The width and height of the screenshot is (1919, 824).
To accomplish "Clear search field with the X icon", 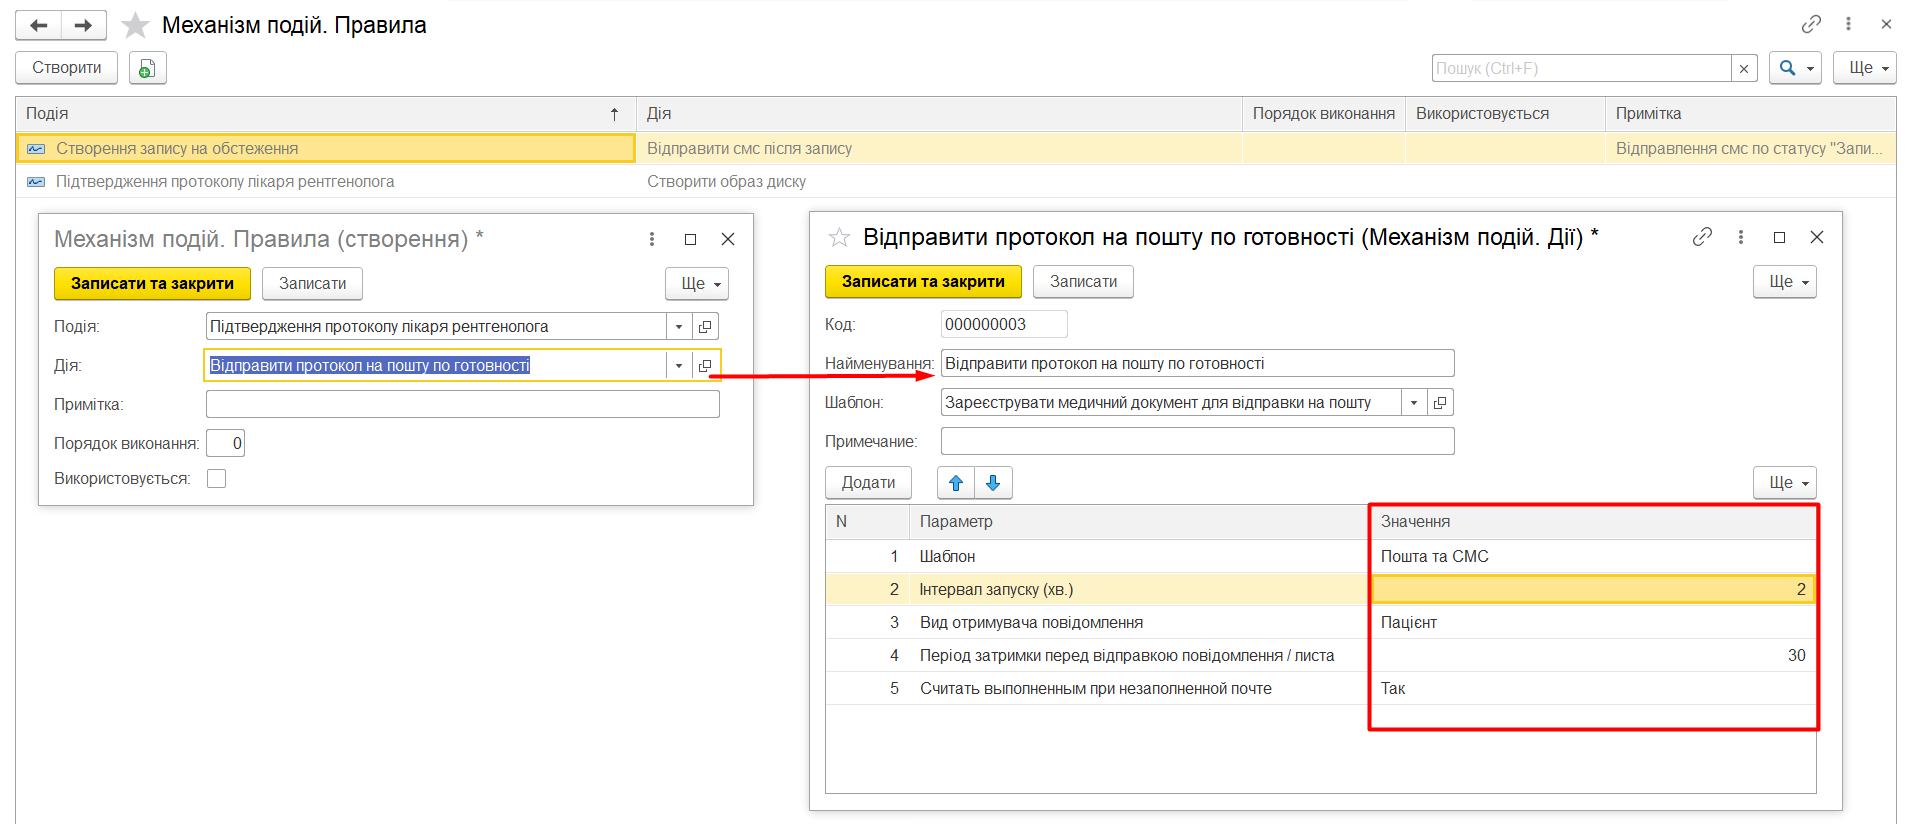I will click(1744, 68).
